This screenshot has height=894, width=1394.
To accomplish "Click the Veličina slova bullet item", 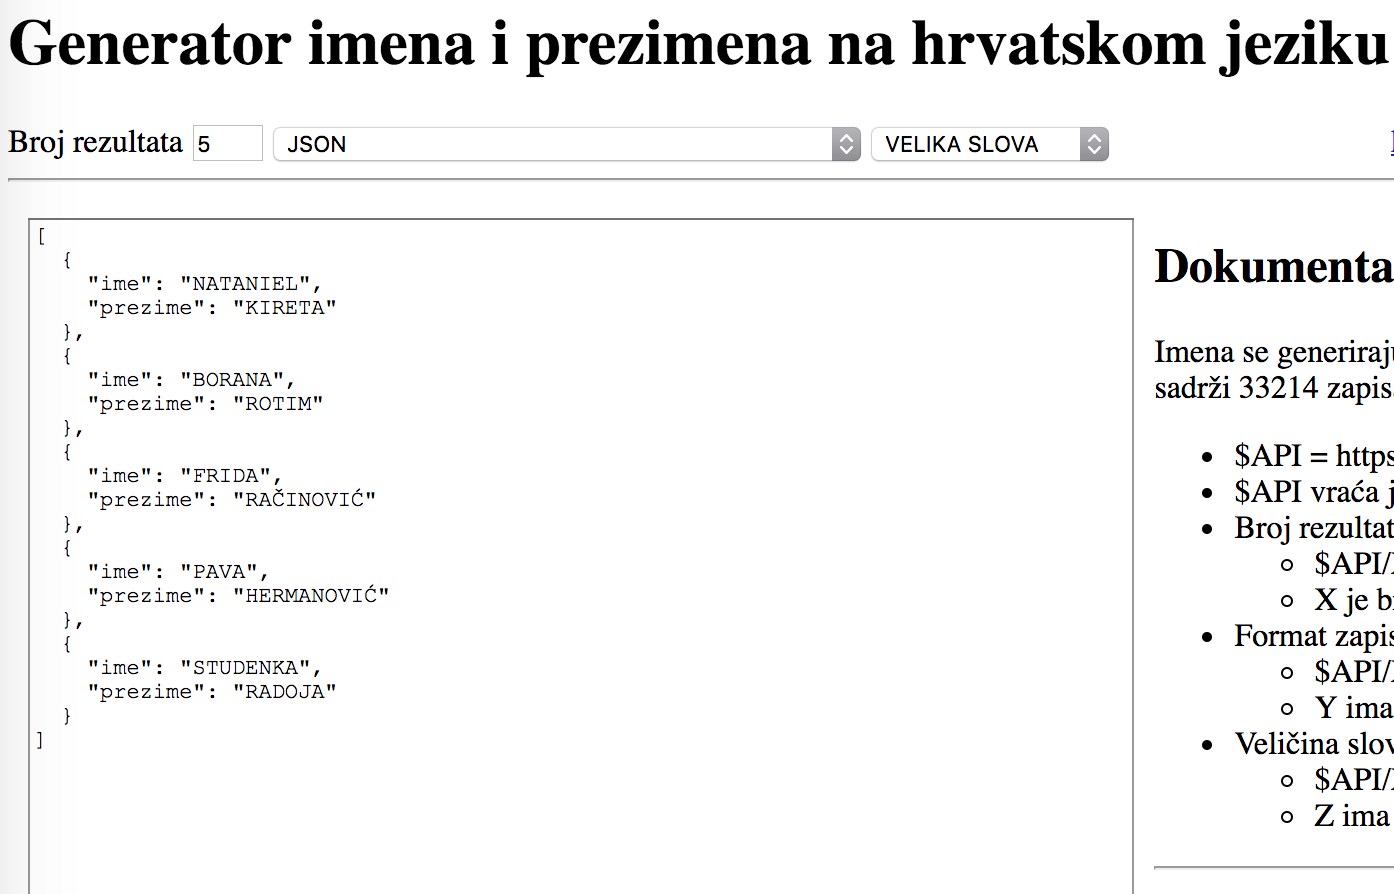I will [x=1312, y=744].
